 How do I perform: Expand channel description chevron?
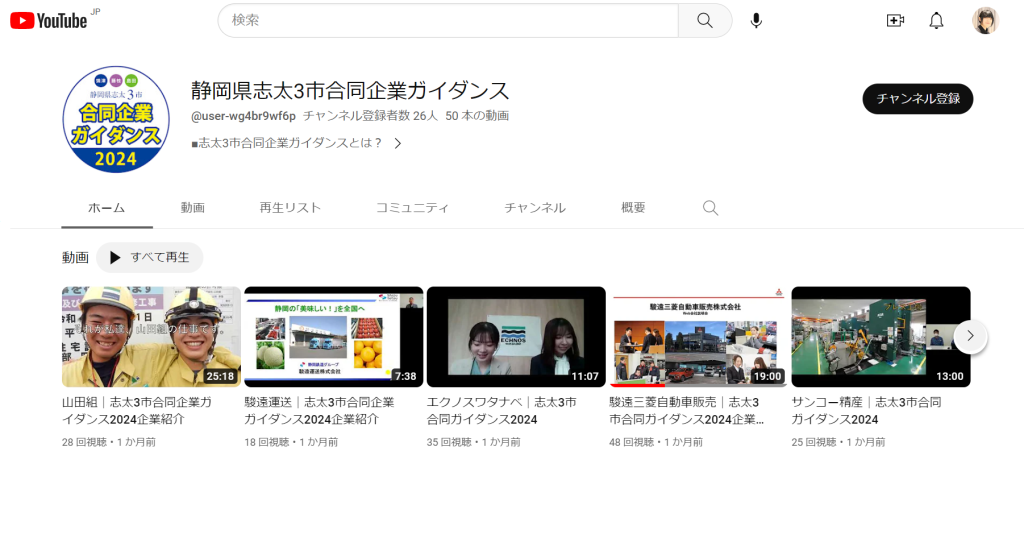398,143
